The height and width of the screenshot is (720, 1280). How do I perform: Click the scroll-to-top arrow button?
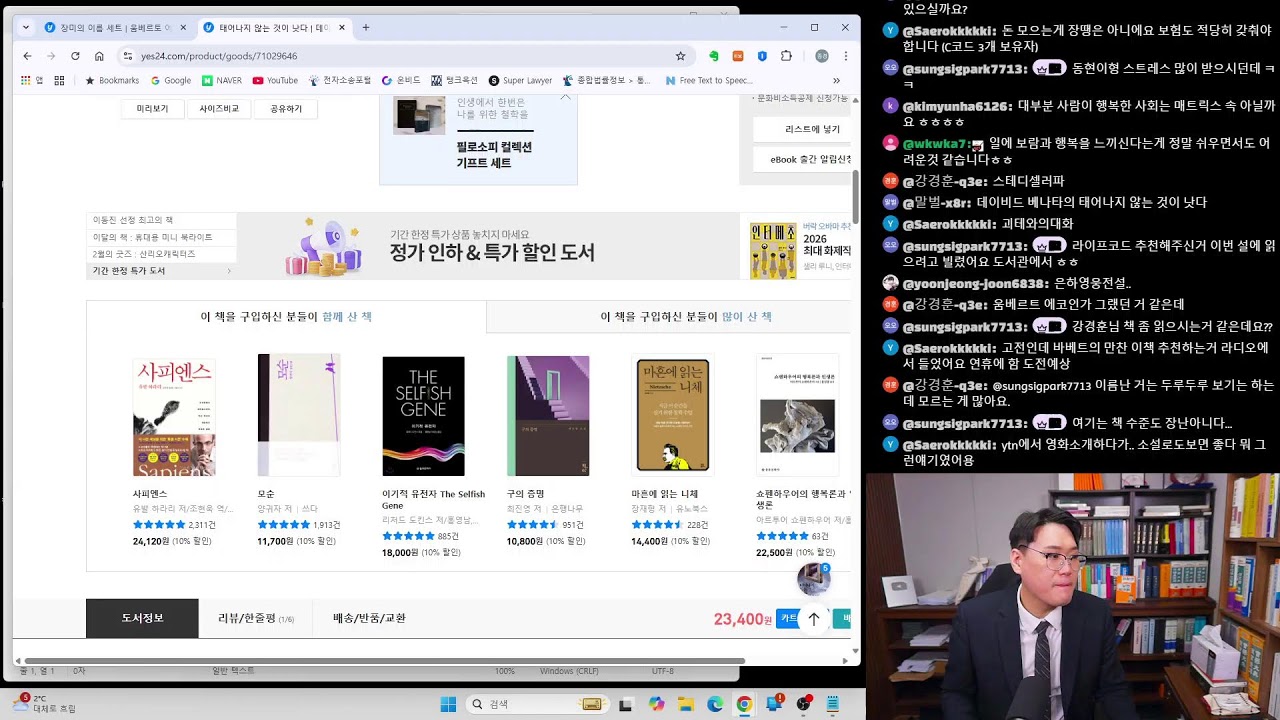pyautogui.click(x=814, y=619)
